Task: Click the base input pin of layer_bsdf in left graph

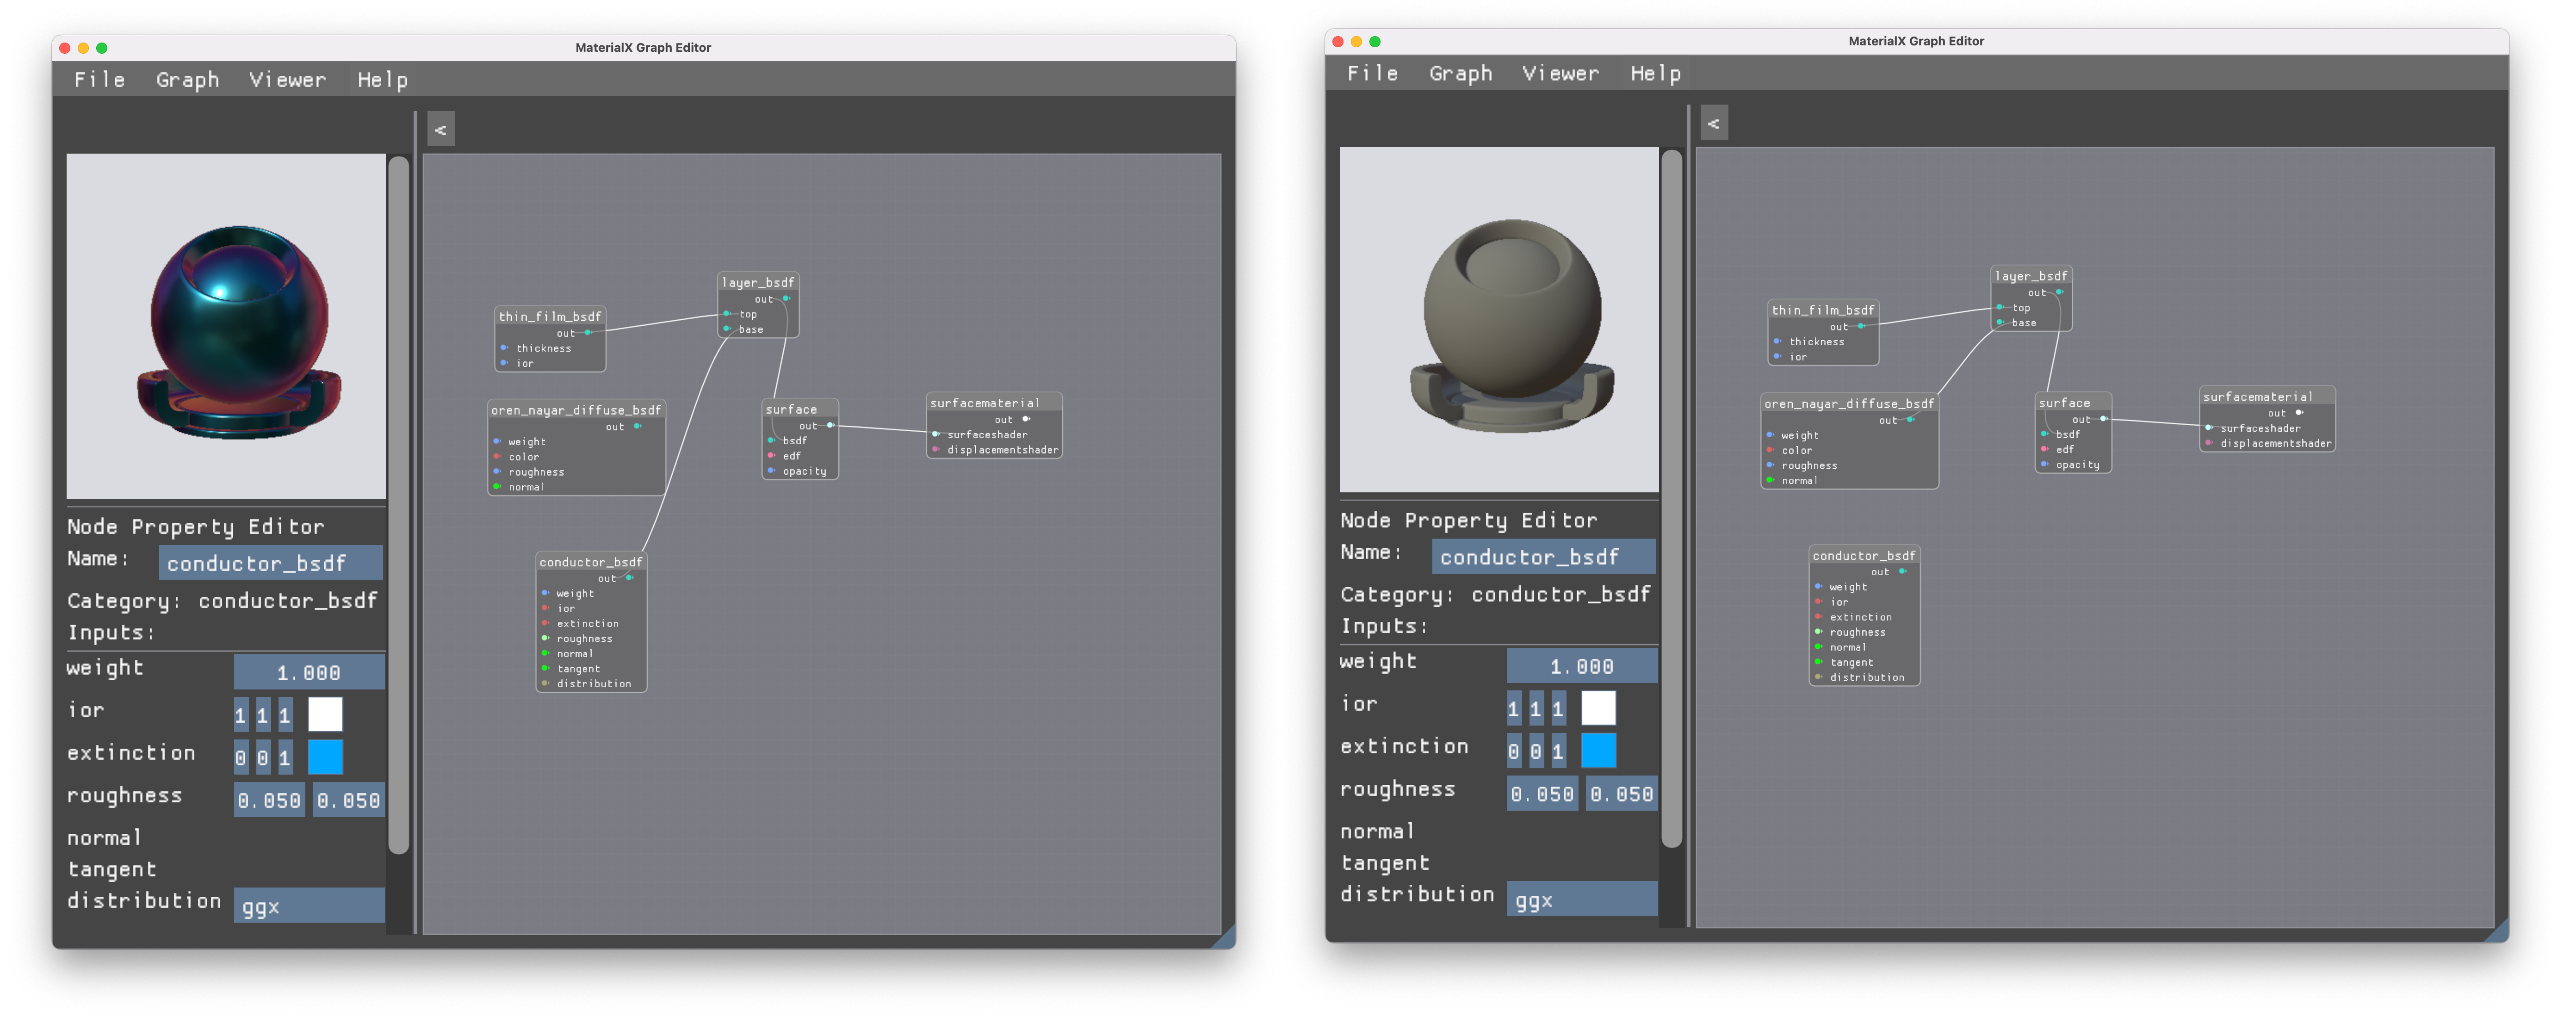Action: tap(727, 329)
